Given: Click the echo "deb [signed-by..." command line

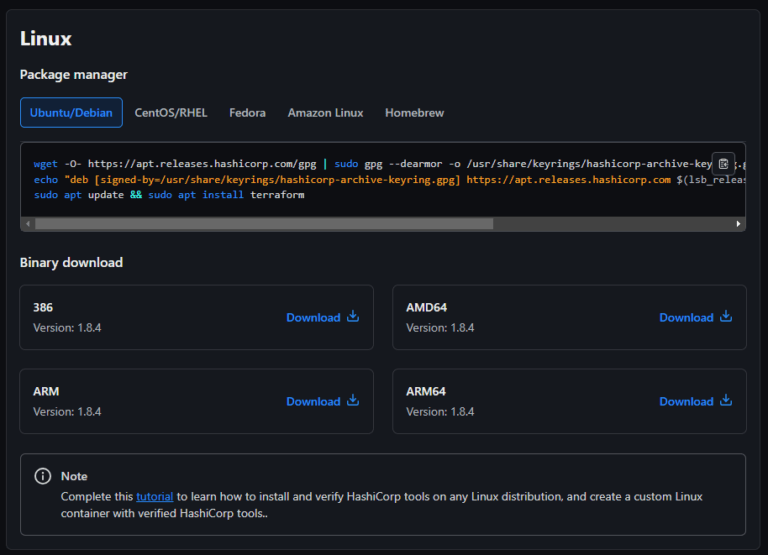Looking at the screenshot, I should click(x=389, y=180).
